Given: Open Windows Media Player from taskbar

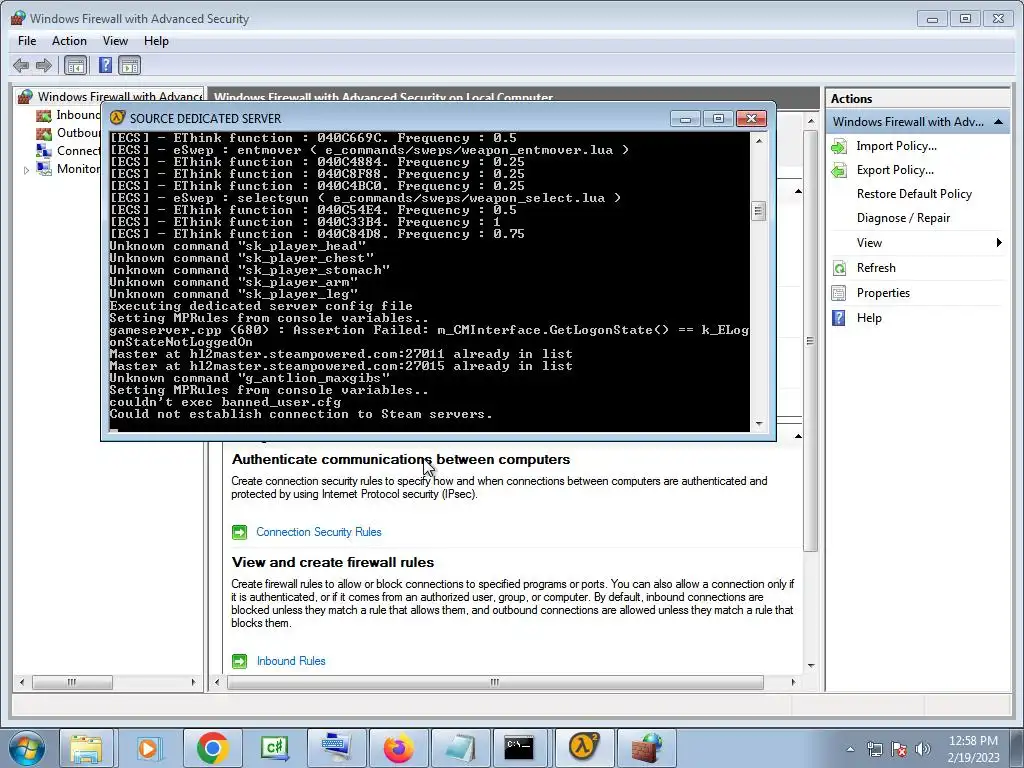Looking at the screenshot, I should [x=150, y=748].
